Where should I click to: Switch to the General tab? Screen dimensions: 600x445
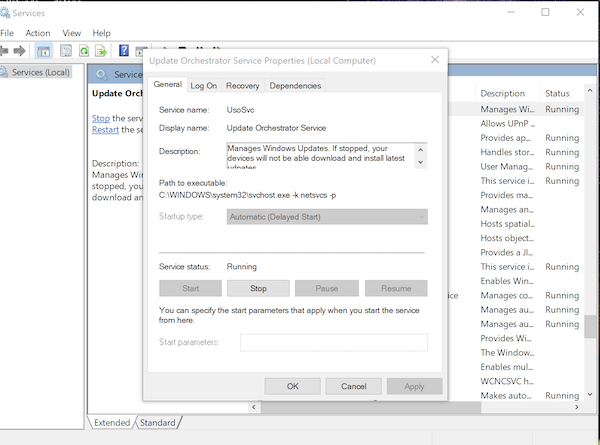(168, 84)
